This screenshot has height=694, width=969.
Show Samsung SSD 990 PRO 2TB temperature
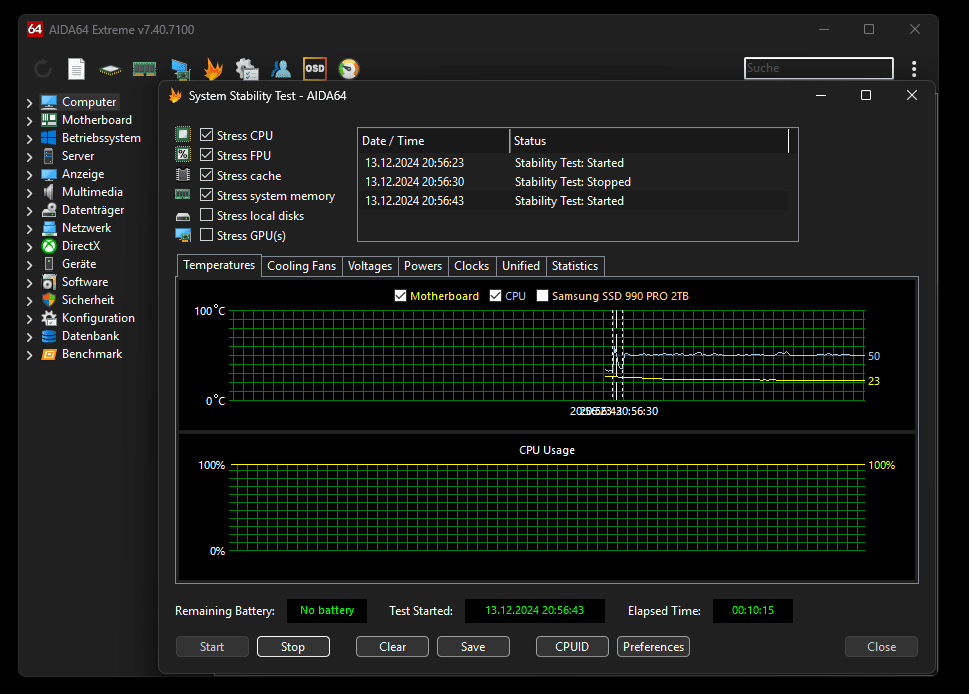click(542, 295)
